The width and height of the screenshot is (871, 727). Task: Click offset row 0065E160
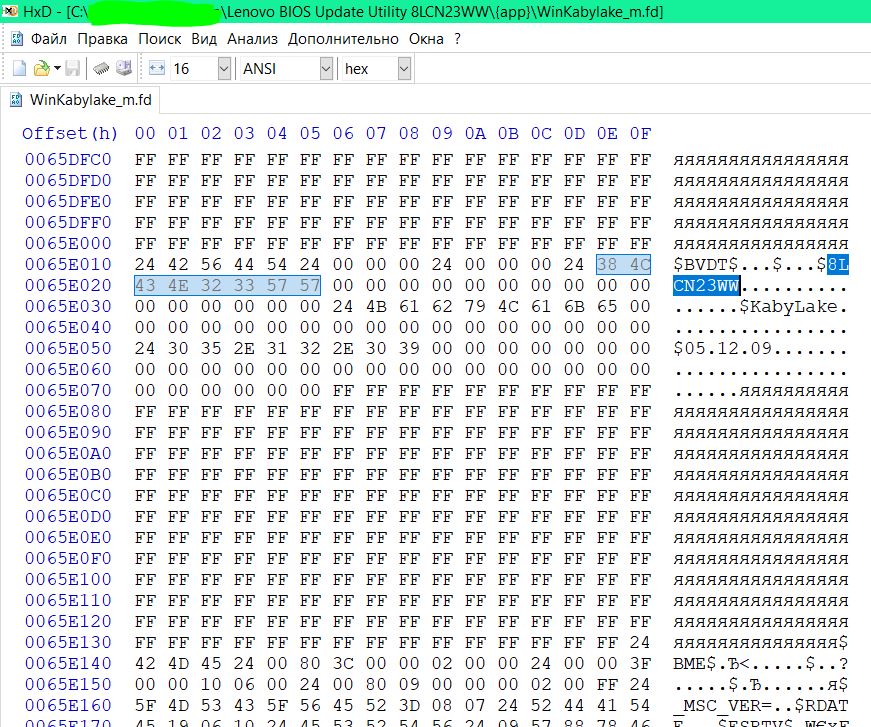point(68,705)
